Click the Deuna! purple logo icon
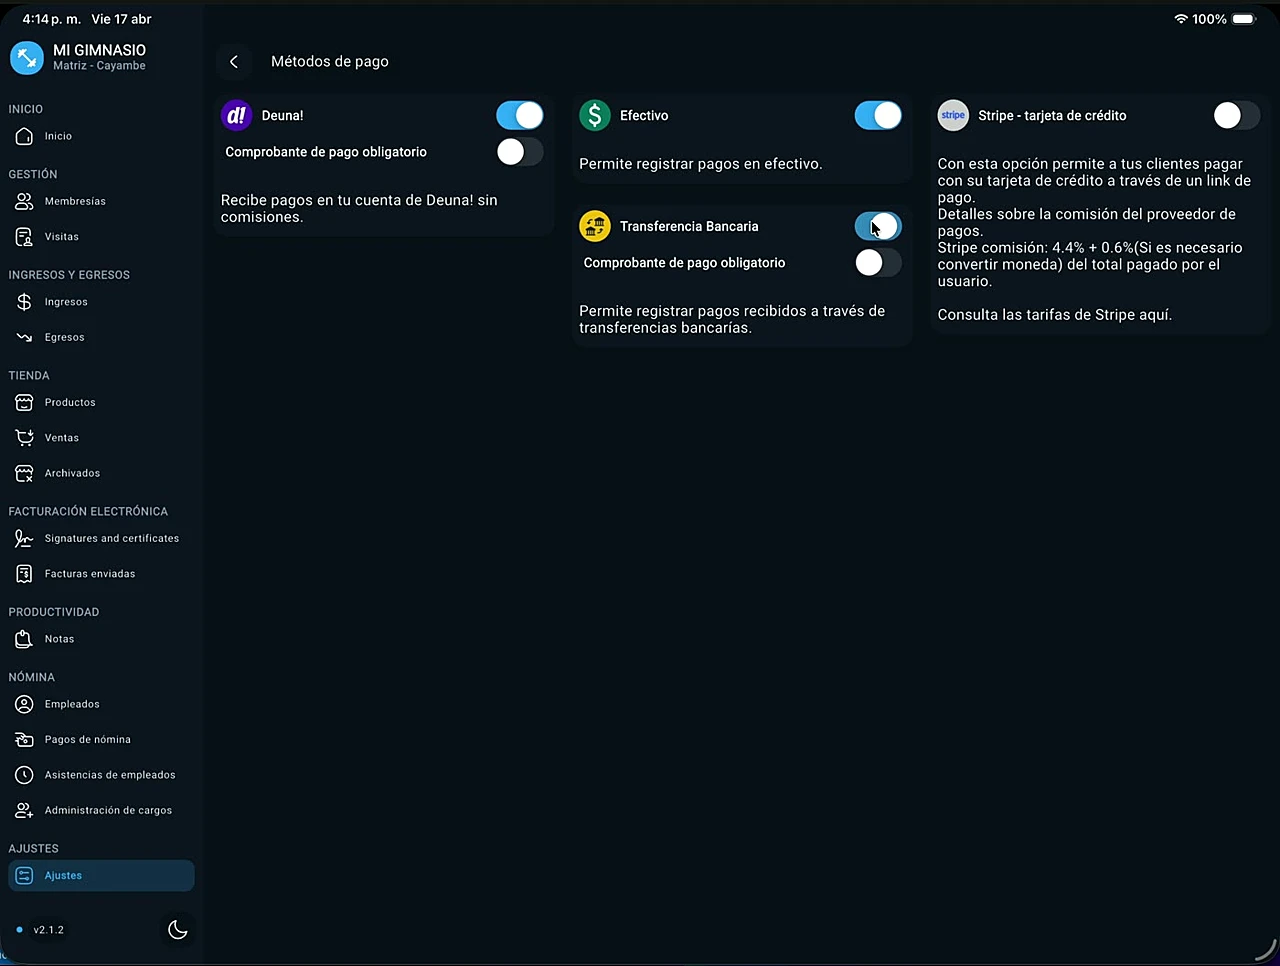The height and width of the screenshot is (966, 1280). coord(236,115)
